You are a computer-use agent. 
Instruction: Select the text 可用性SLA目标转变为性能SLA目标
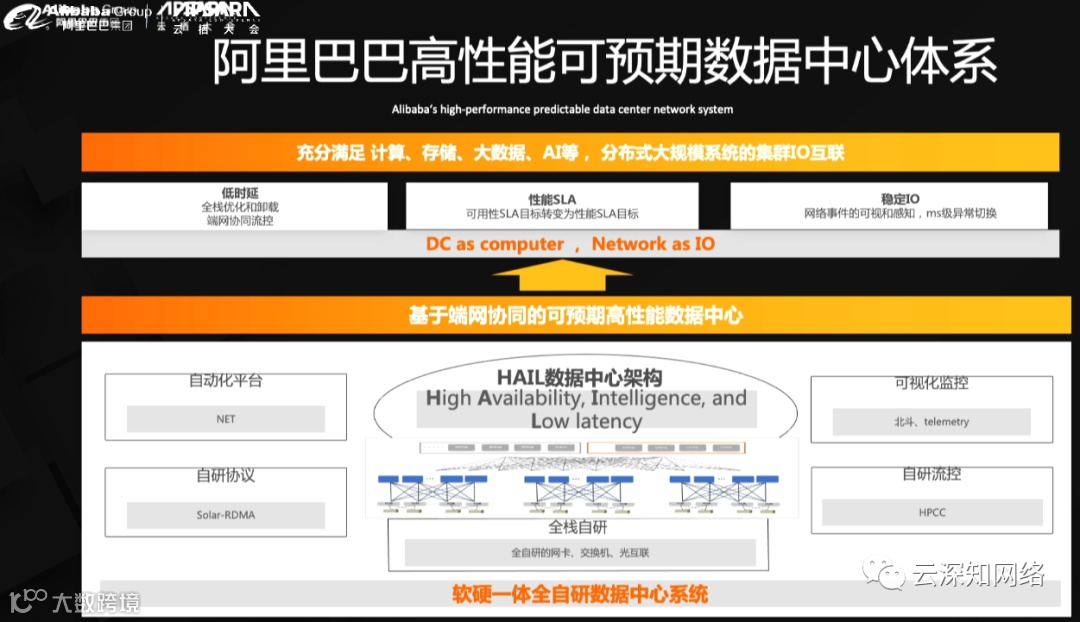[x=552, y=214]
